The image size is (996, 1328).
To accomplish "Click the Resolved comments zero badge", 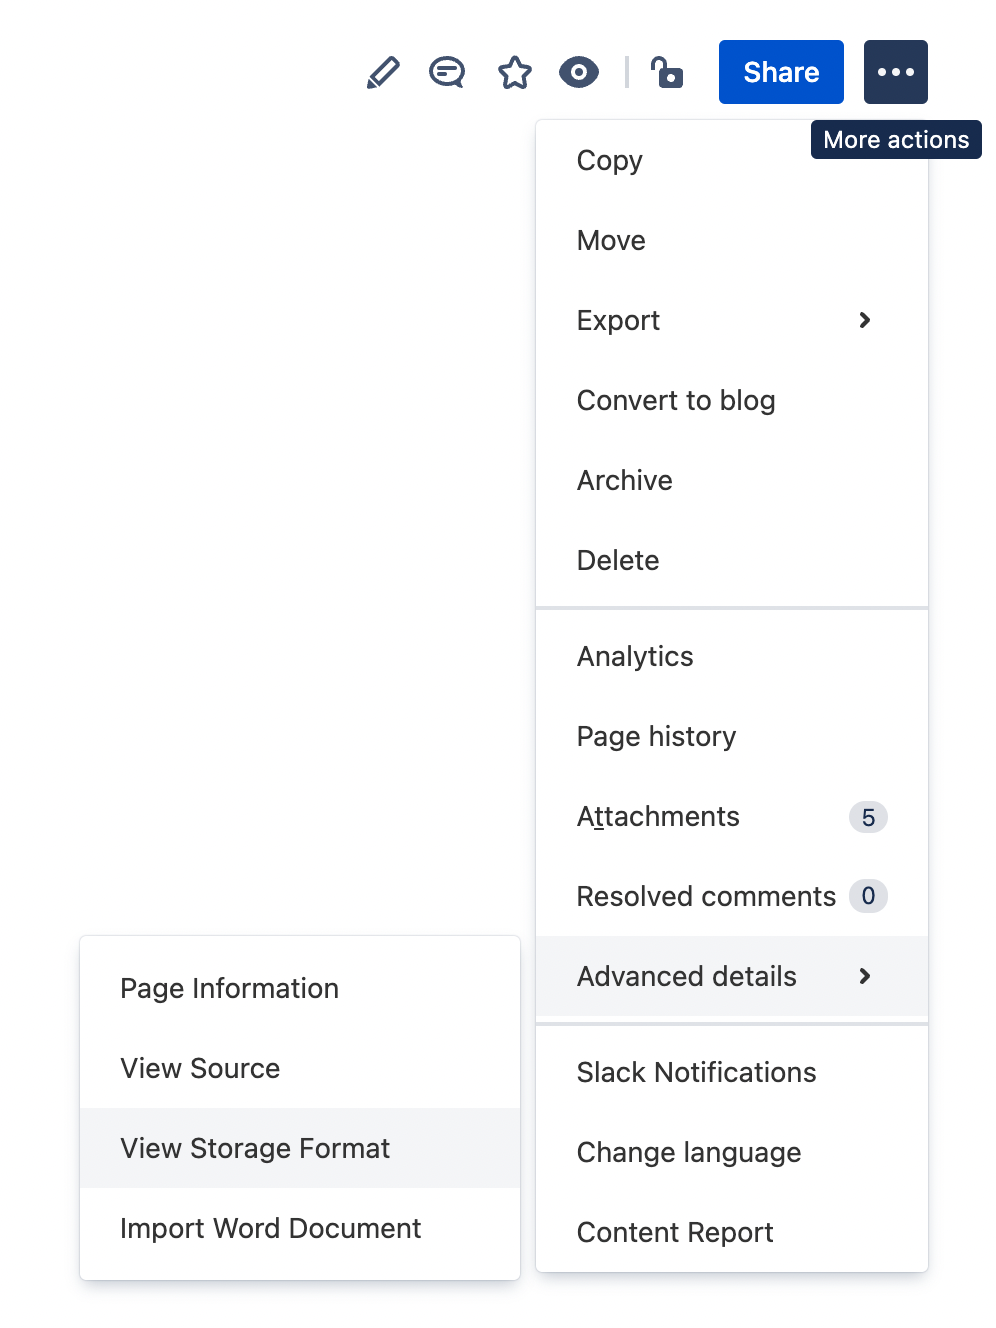I will coord(868,897).
